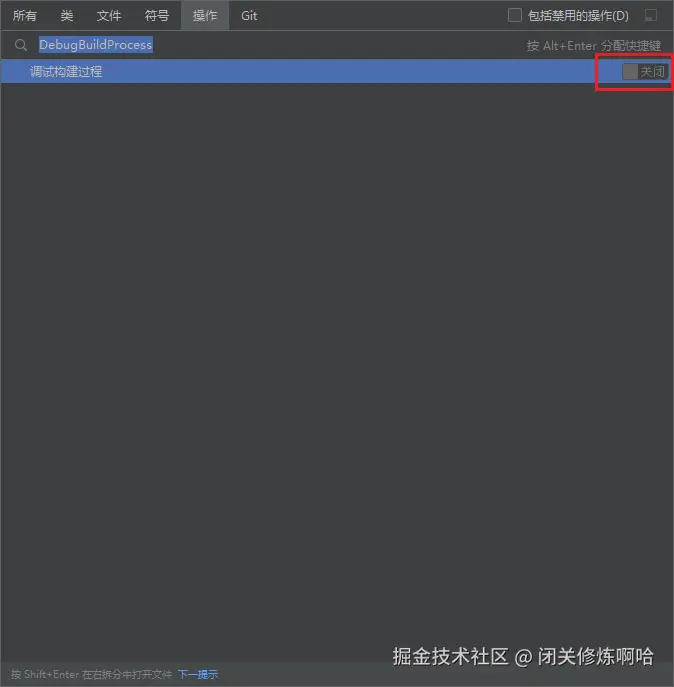The height and width of the screenshot is (687, 674).
Task: Open the 文件 tab
Action: point(109,16)
